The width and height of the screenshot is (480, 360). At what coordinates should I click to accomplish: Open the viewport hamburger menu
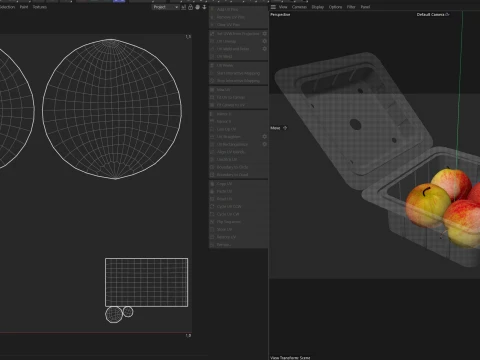click(273, 7)
